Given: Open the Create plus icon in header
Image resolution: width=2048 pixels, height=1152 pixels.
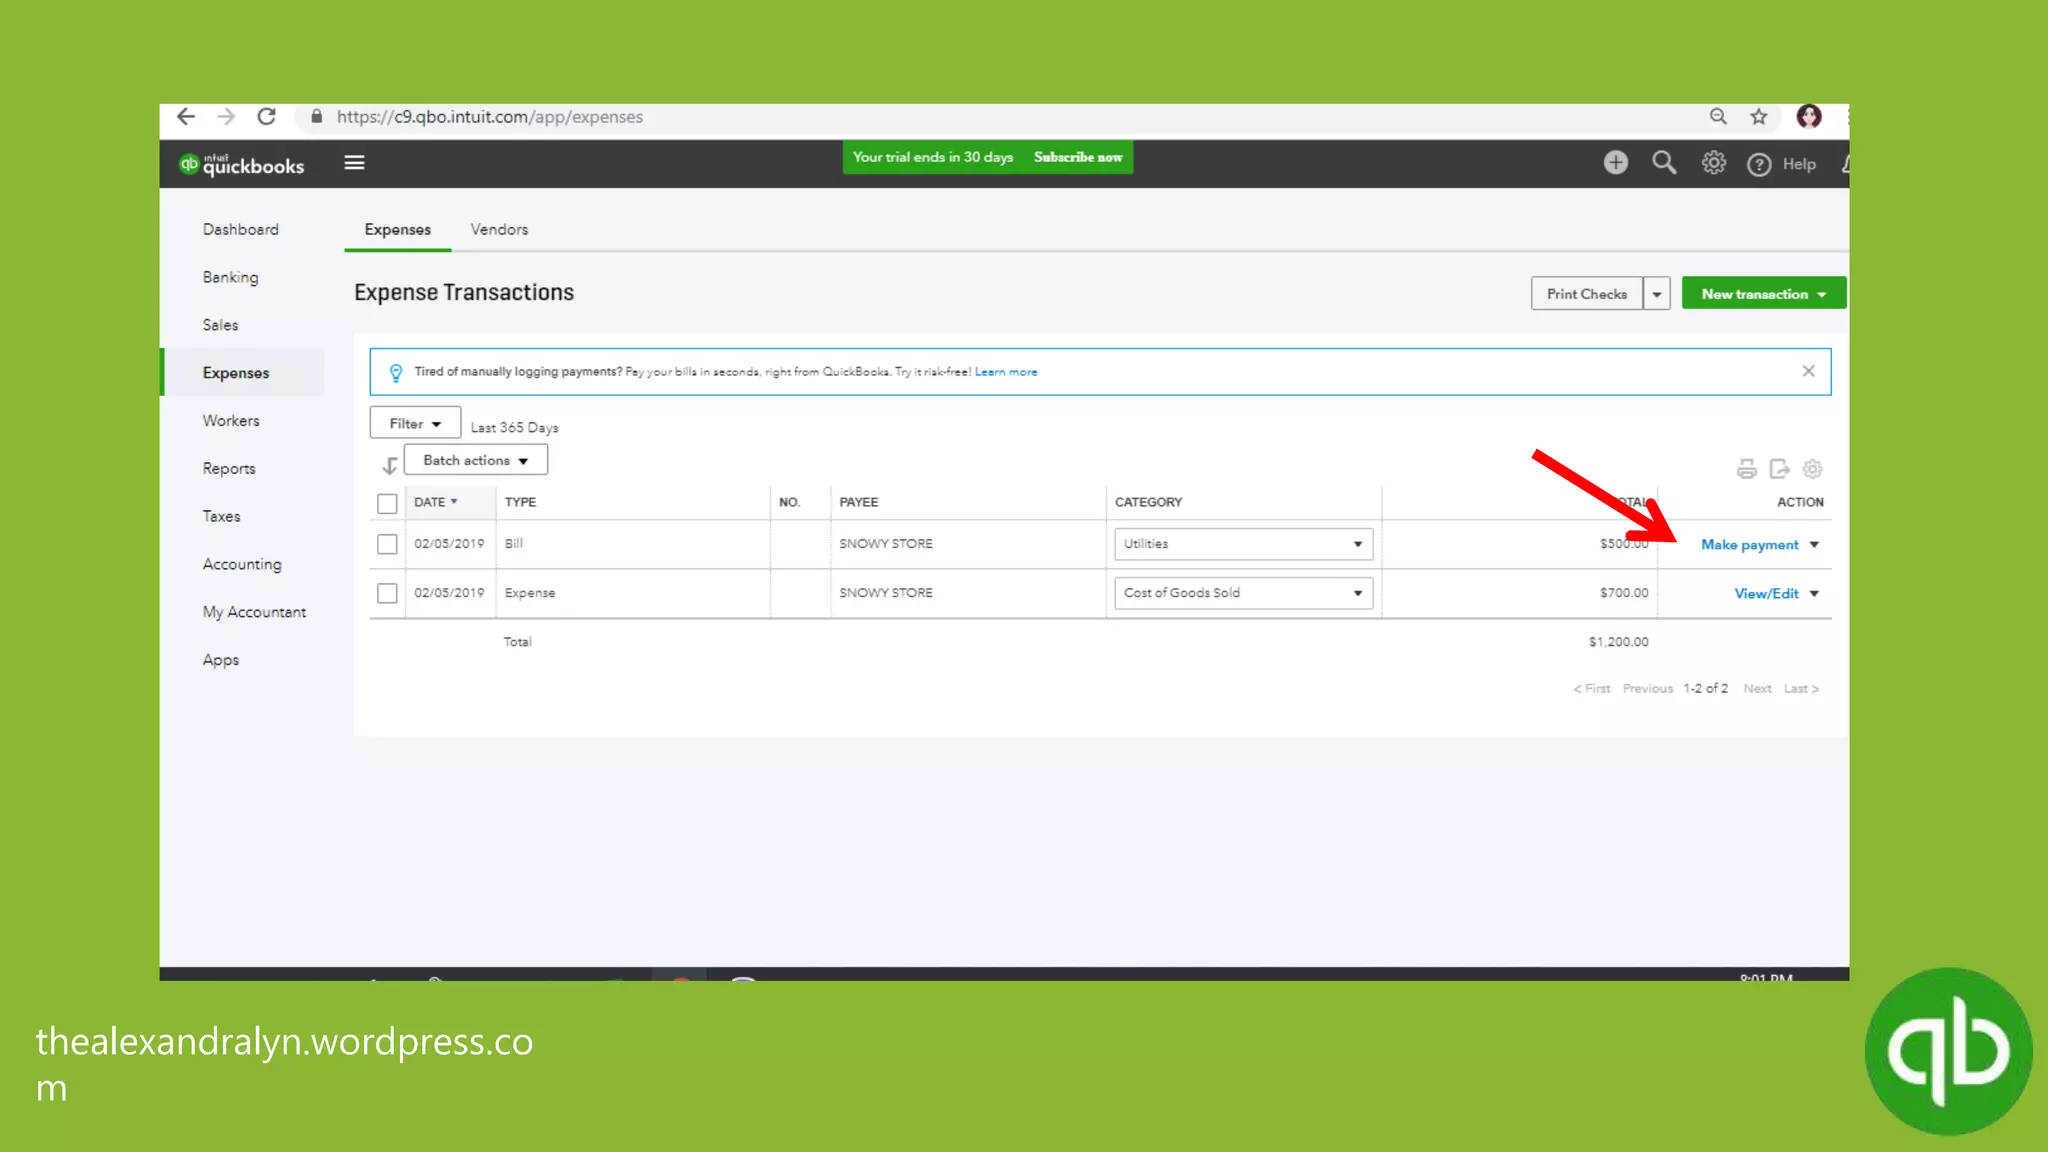Looking at the screenshot, I should [1615, 163].
